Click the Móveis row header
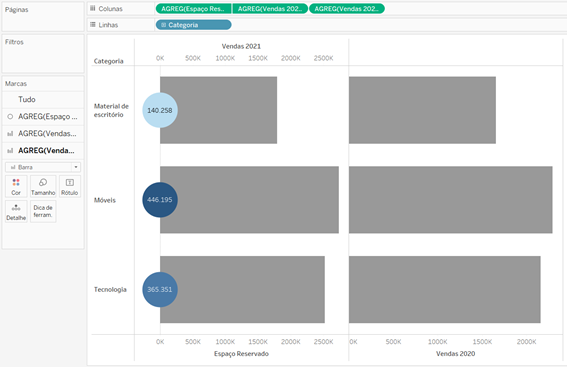The image size is (567, 367). (x=105, y=200)
